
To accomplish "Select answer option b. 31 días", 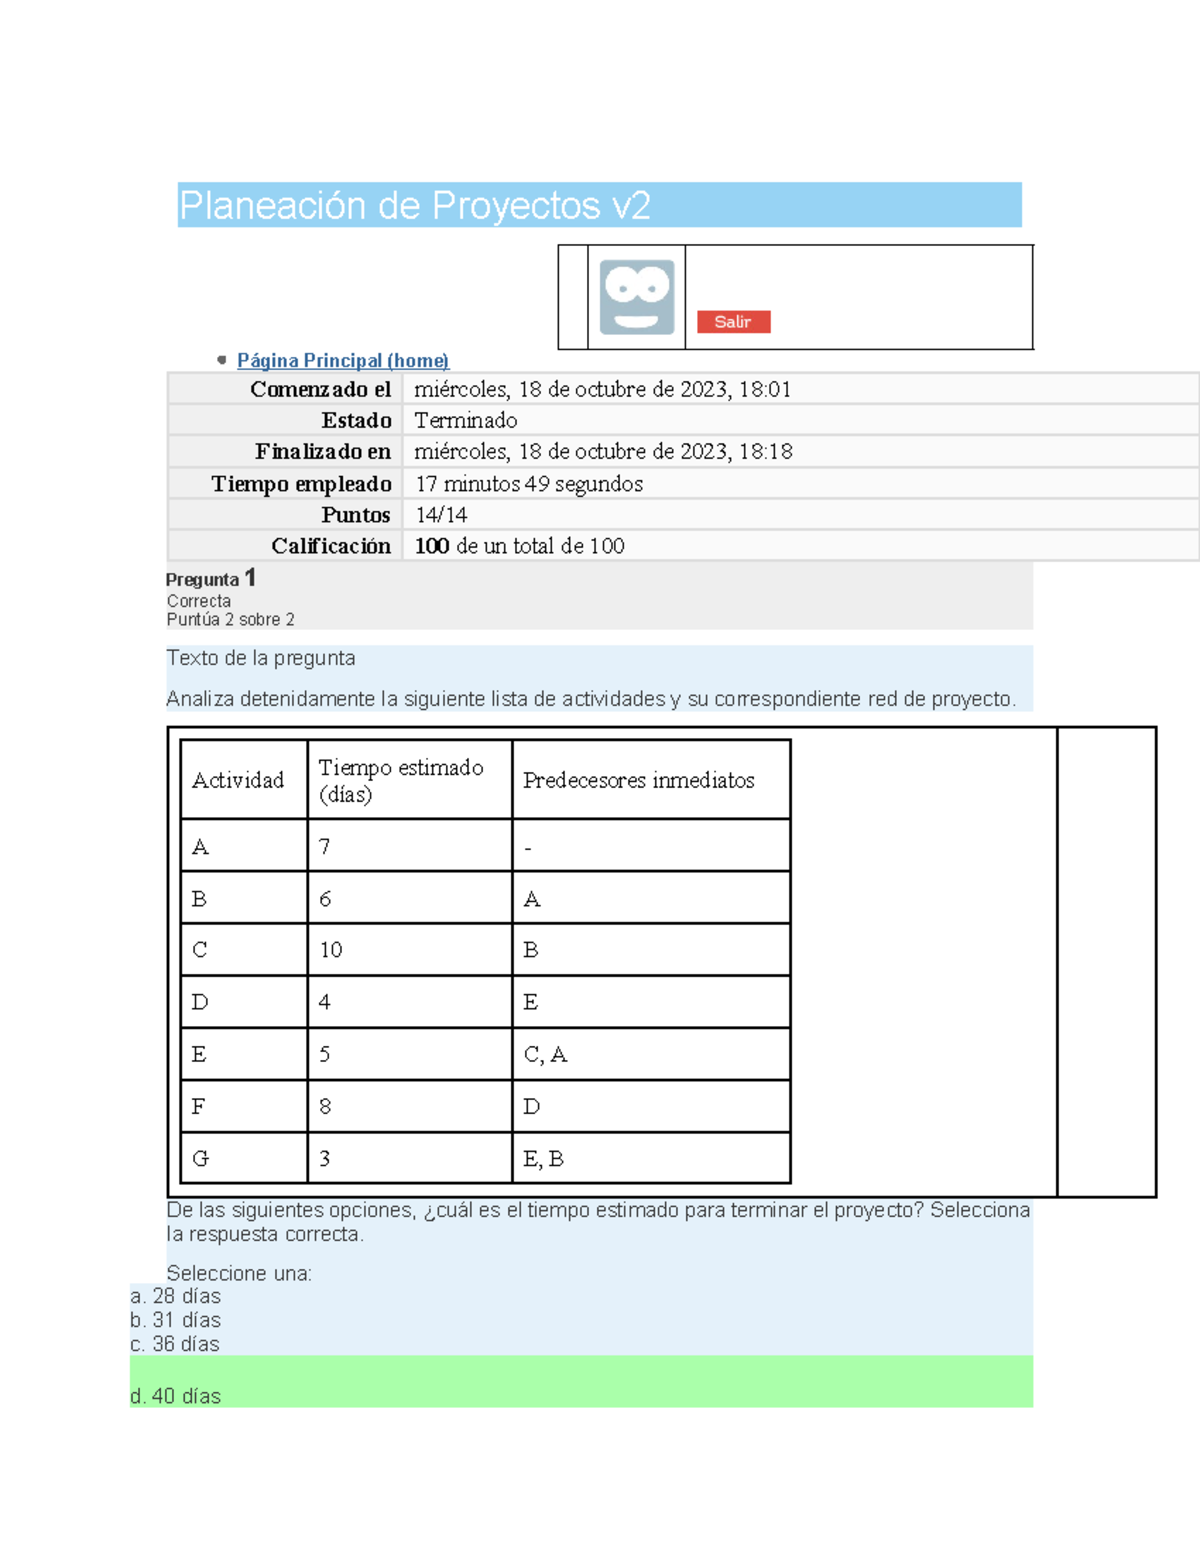I will click(x=176, y=1320).
